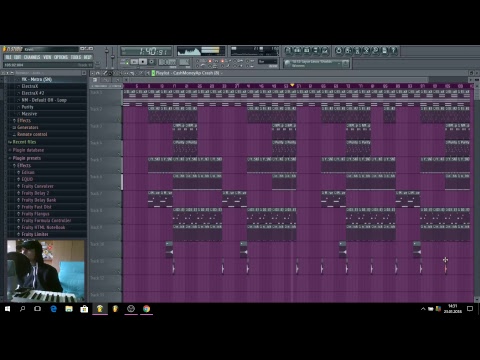Open the OPTIONS menu
The width and height of the screenshot is (480, 360).
[x=61, y=57]
